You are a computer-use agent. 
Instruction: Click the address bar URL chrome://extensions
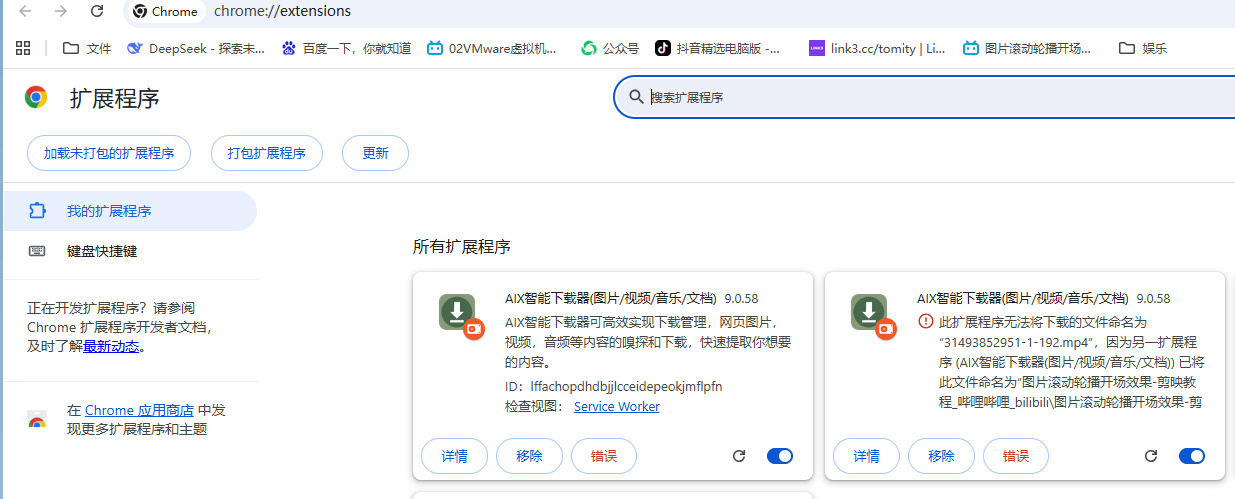(x=282, y=11)
